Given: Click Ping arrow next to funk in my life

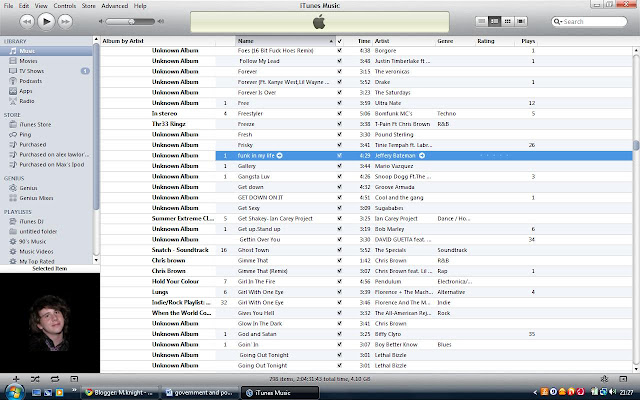Looking at the screenshot, I should 280,156.
